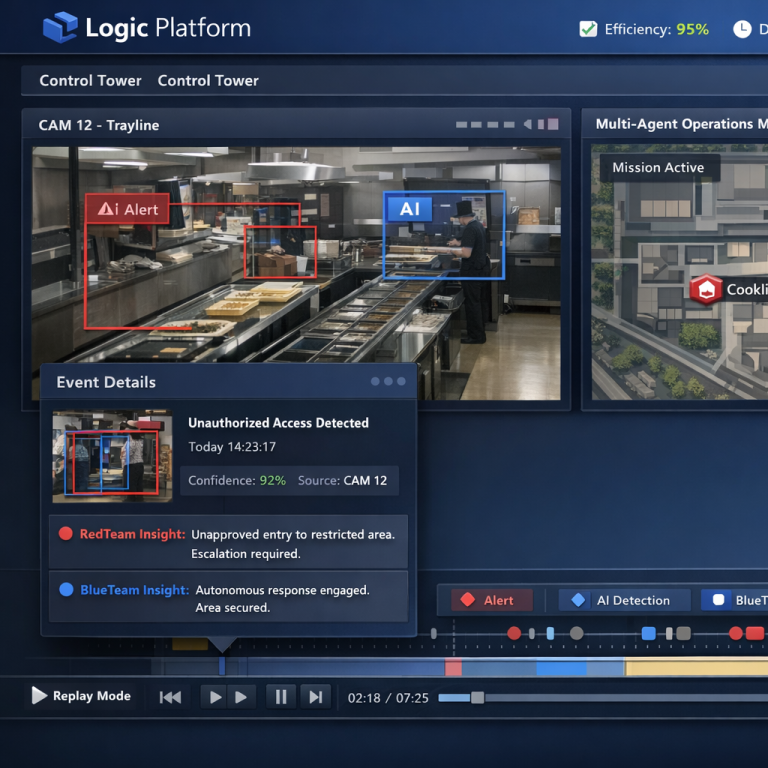The image size is (768, 768).
Task: Select the first Control Tower tab
Action: (x=90, y=80)
